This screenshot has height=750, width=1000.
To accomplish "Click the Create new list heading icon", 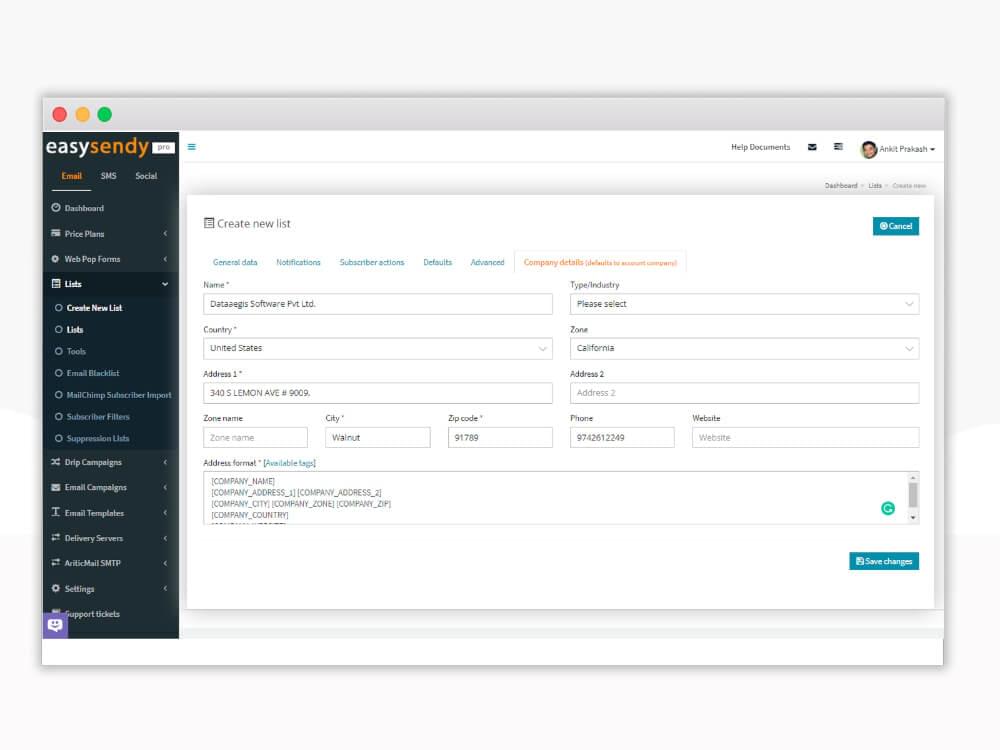I will click(x=209, y=223).
